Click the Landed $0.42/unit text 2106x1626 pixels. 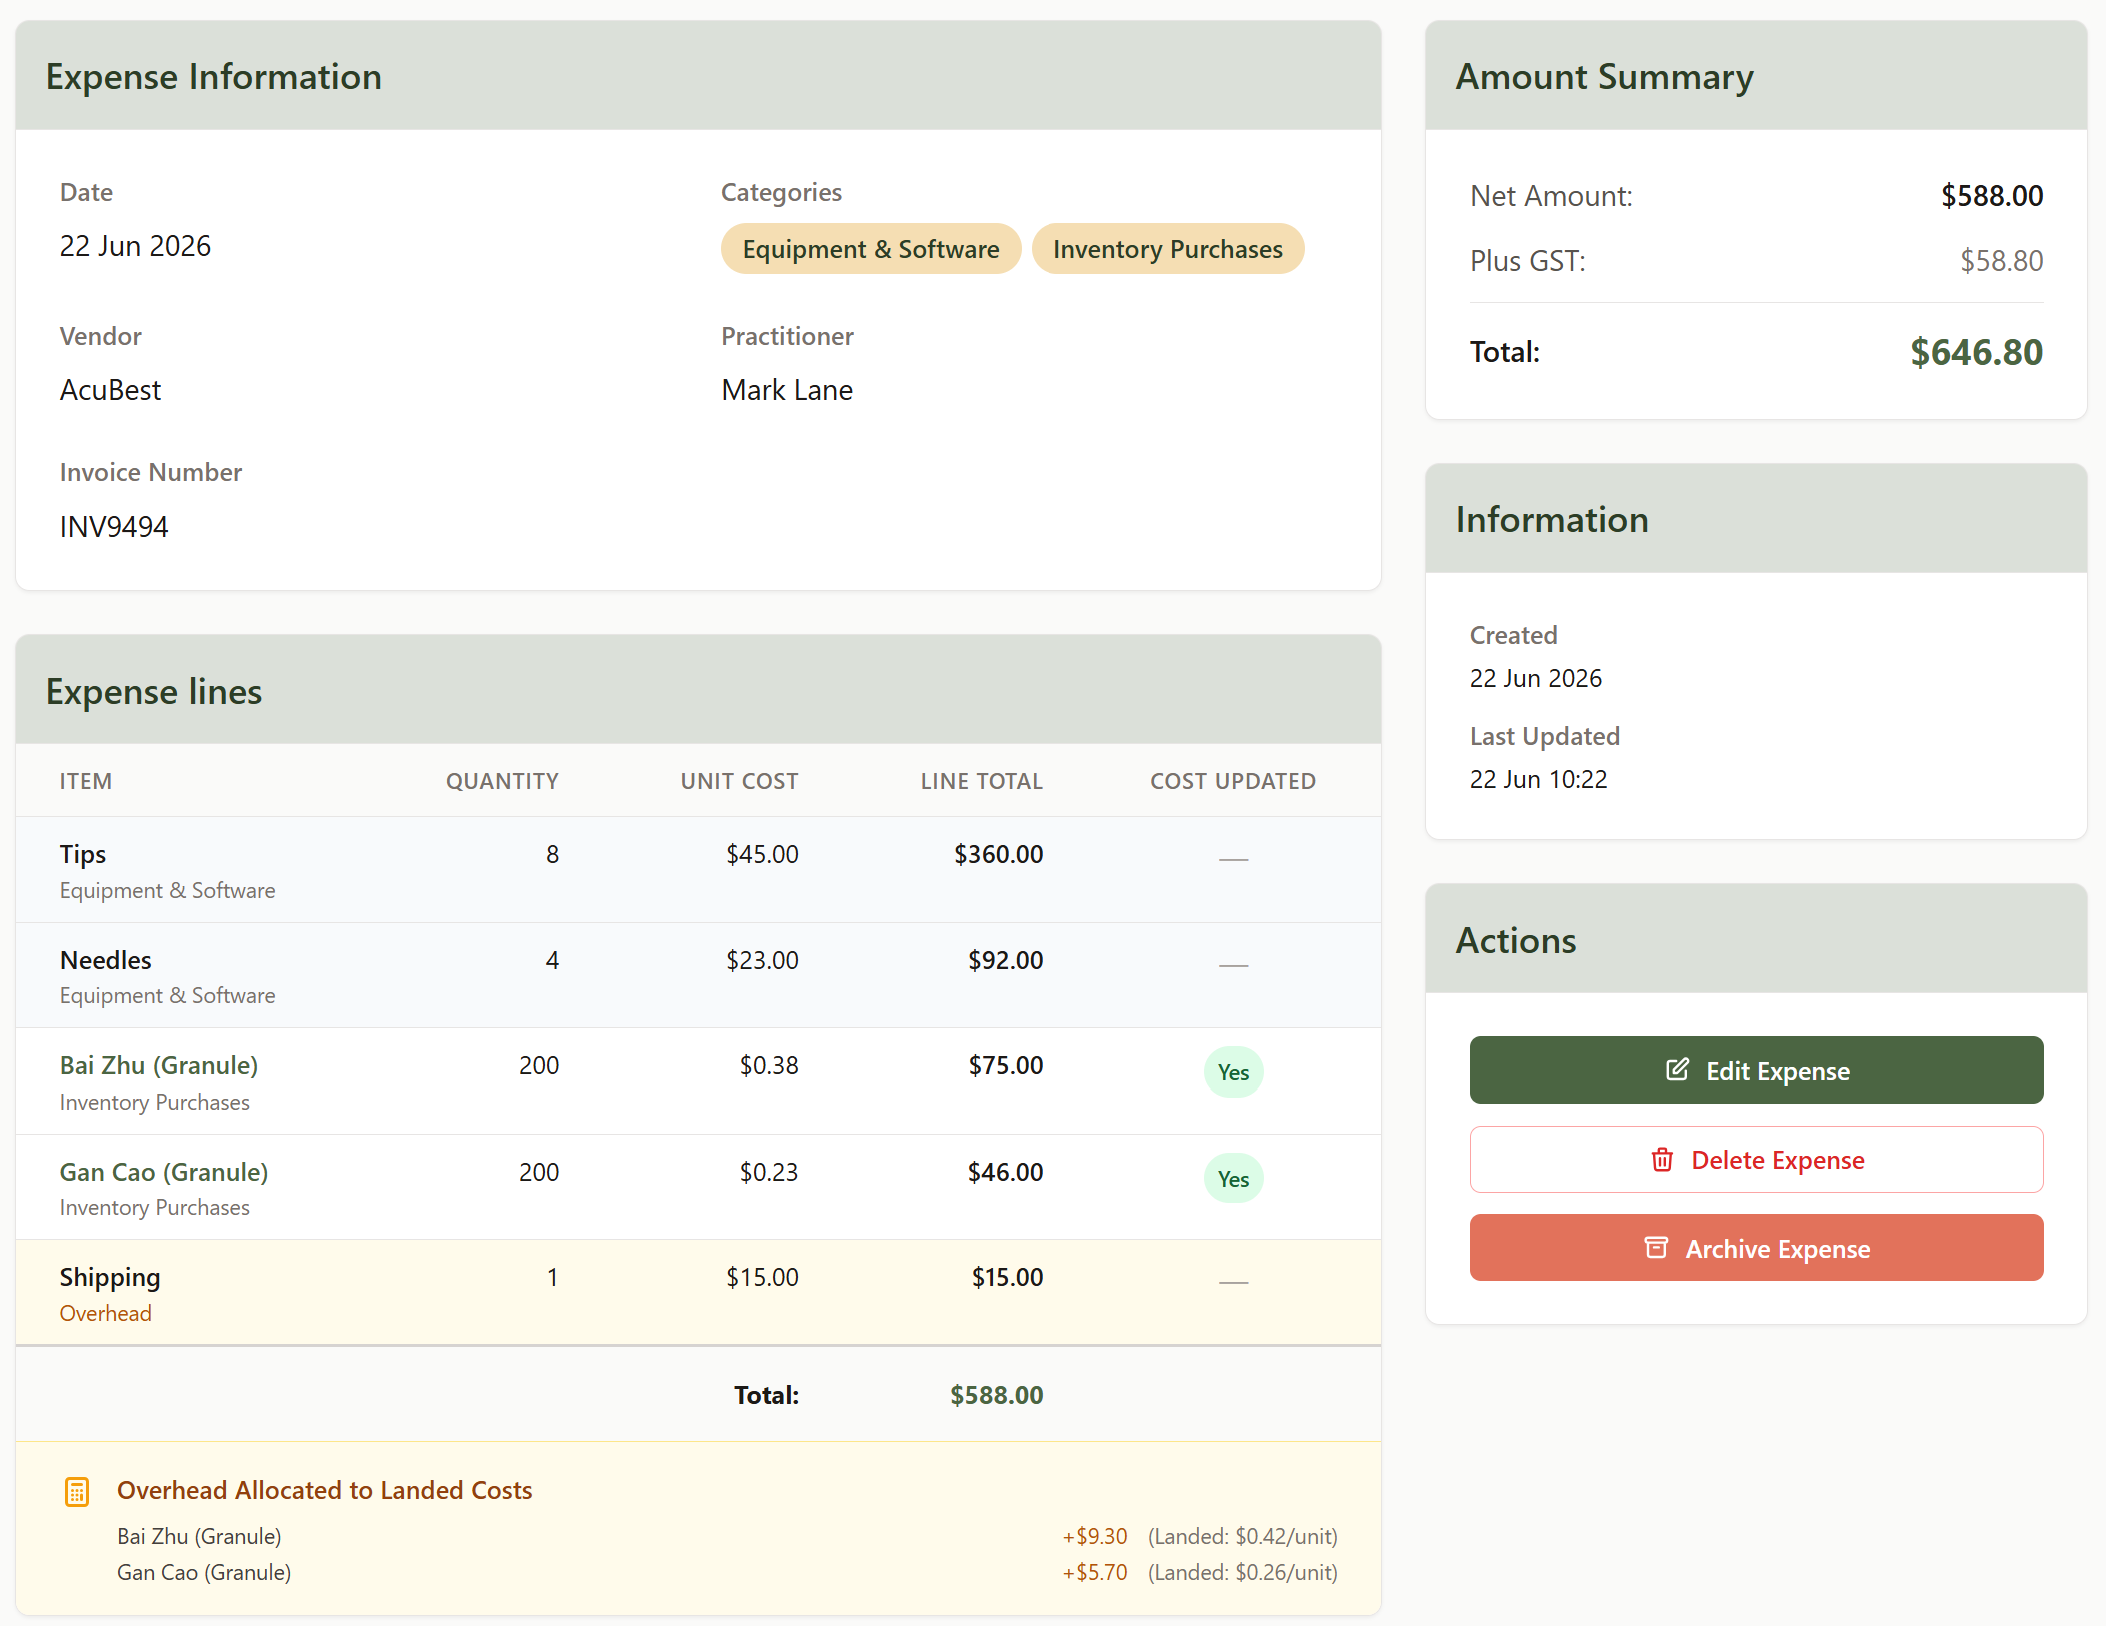(x=1243, y=1536)
